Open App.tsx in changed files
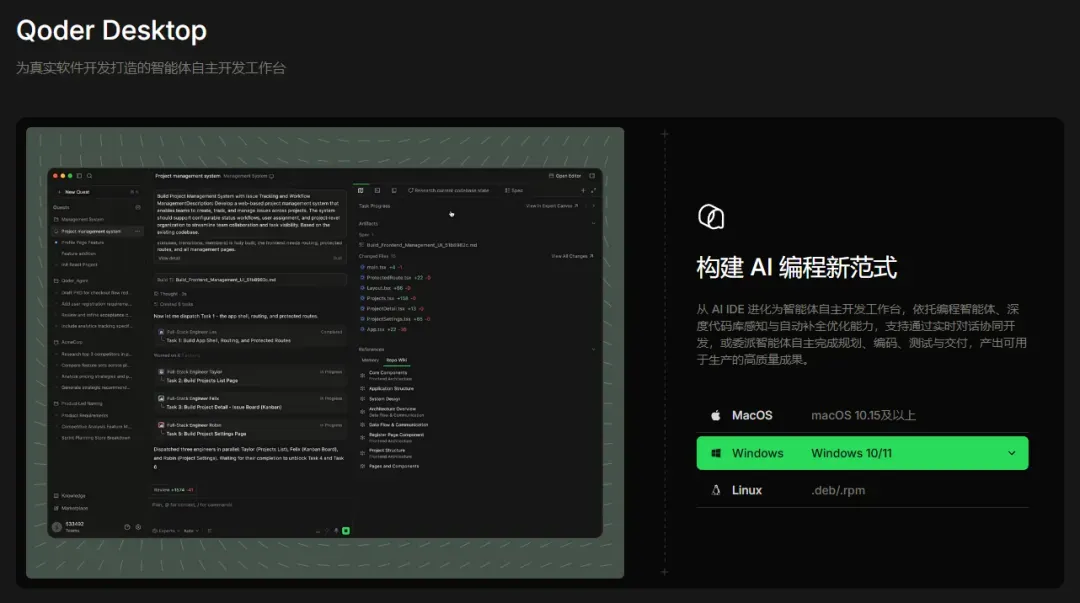This screenshot has width=1080, height=603. click(383, 329)
